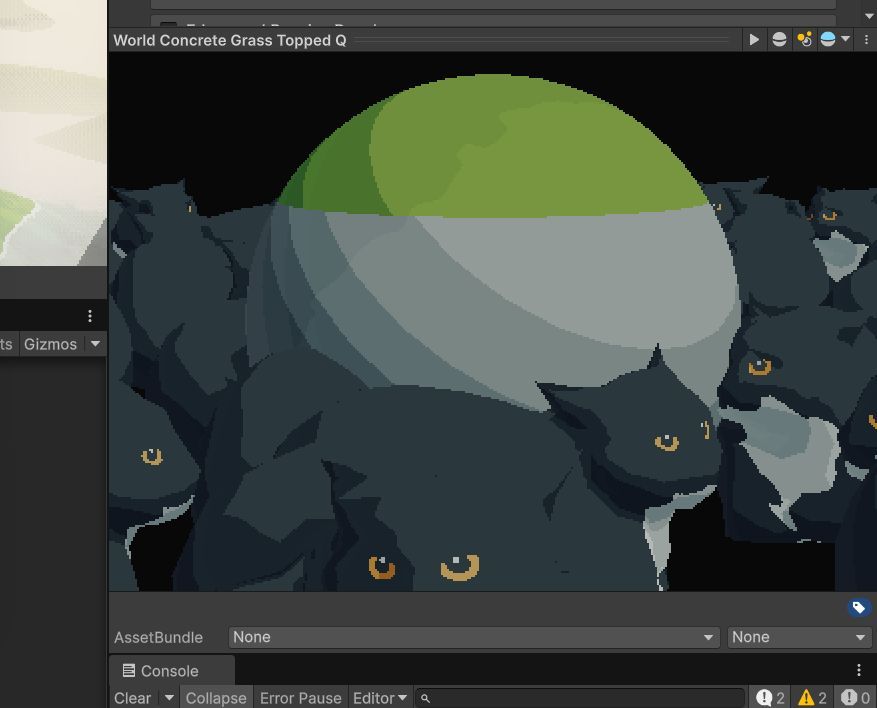The width and height of the screenshot is (877, 708).
Task: Change preview mesh shape icon
Action: (779, 40)
